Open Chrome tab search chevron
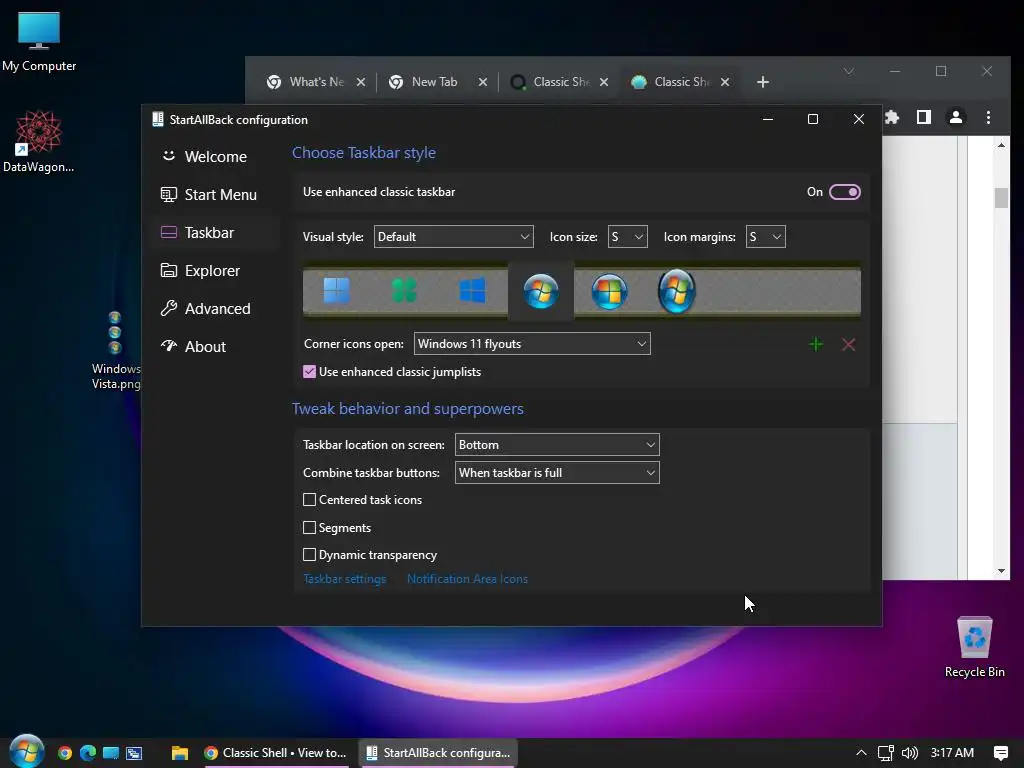This screenshot has width=1024, height=768. pyautogui.click(x=849, y=71)
